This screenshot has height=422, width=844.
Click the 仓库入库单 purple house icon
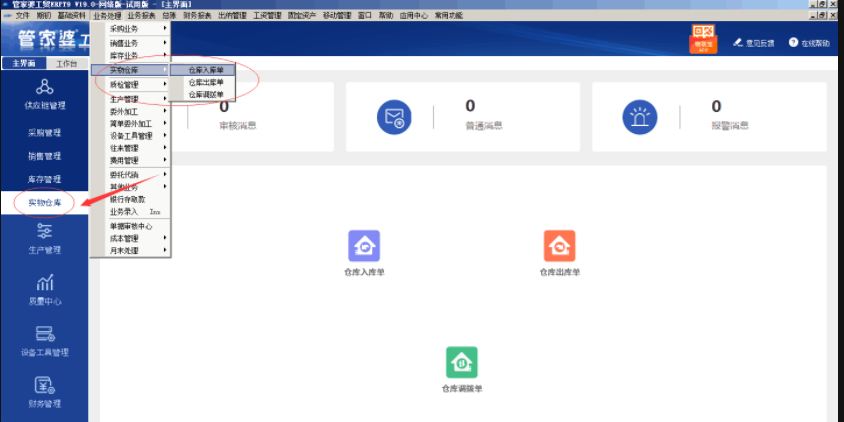click(x=362, y=245)
